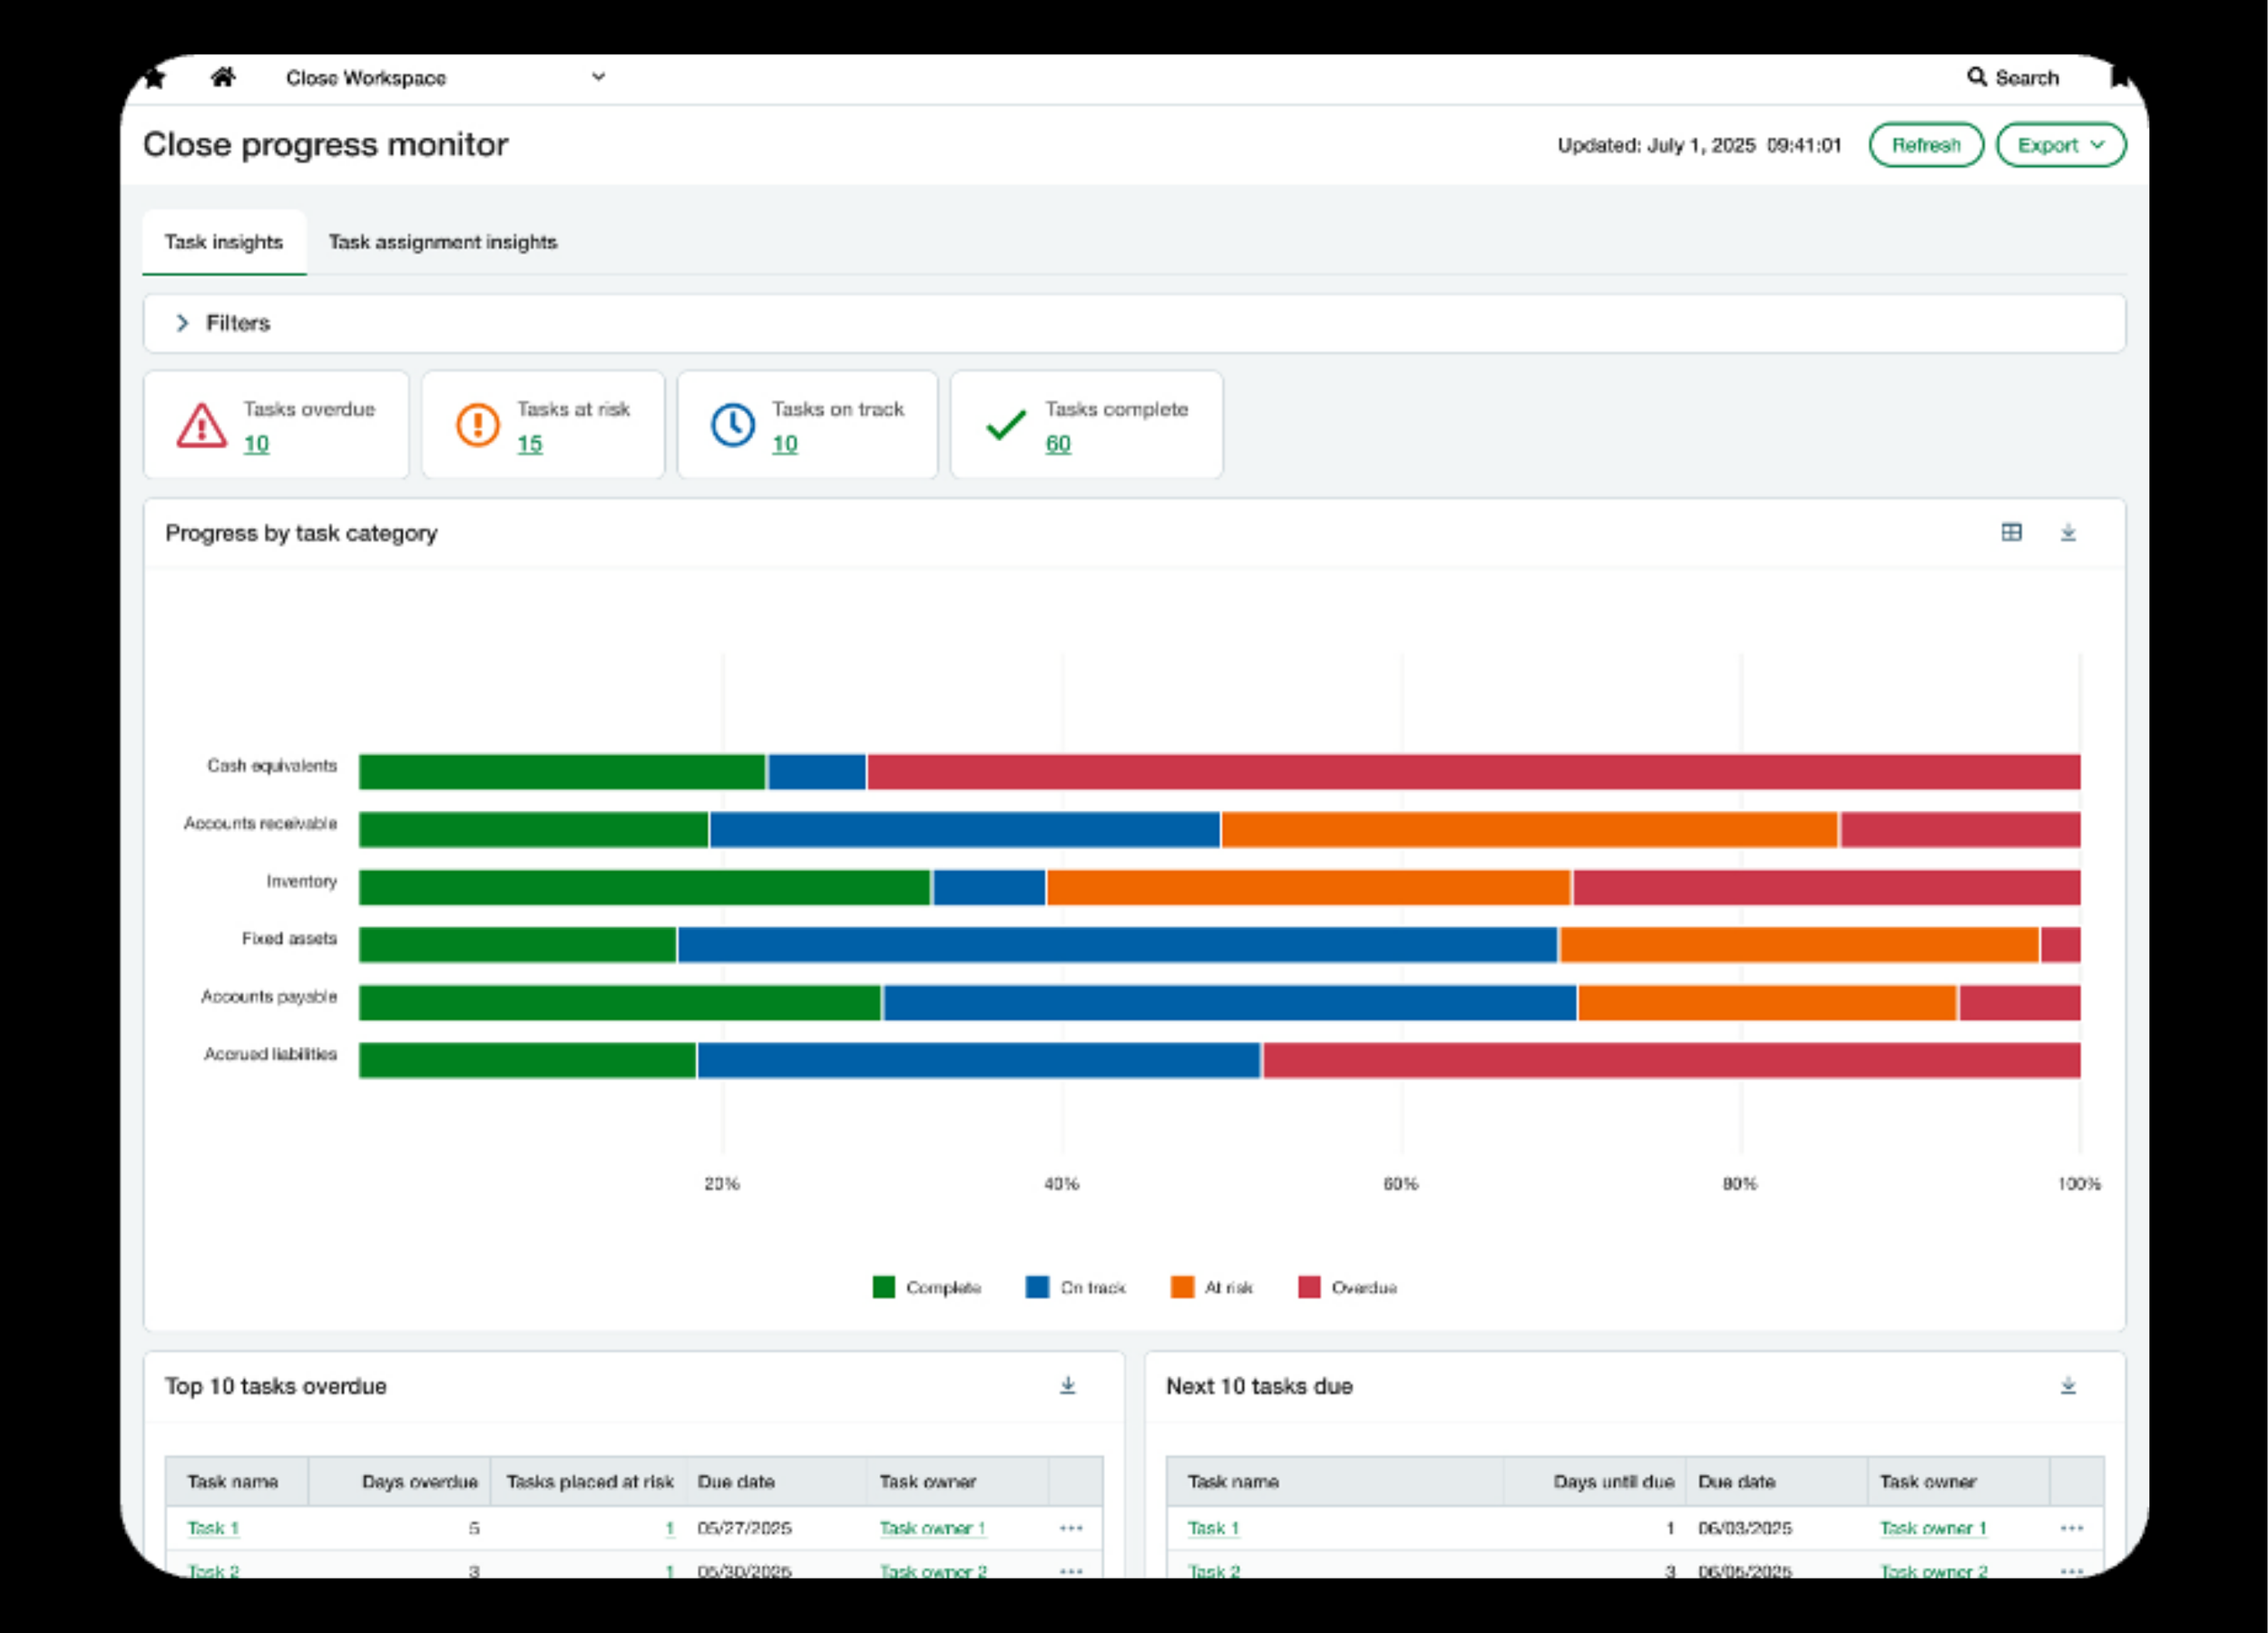Select the Task insights tab
Screen dimensions: 2268x1633
224,242
